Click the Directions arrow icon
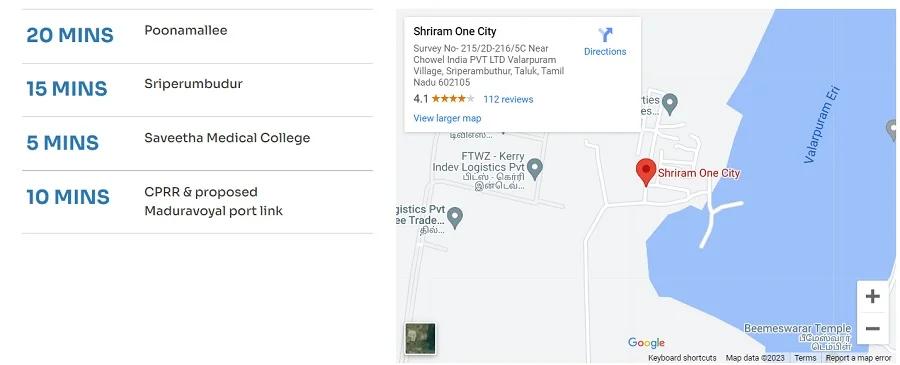This screenshot has height=365, width=900. coord(605,35)
